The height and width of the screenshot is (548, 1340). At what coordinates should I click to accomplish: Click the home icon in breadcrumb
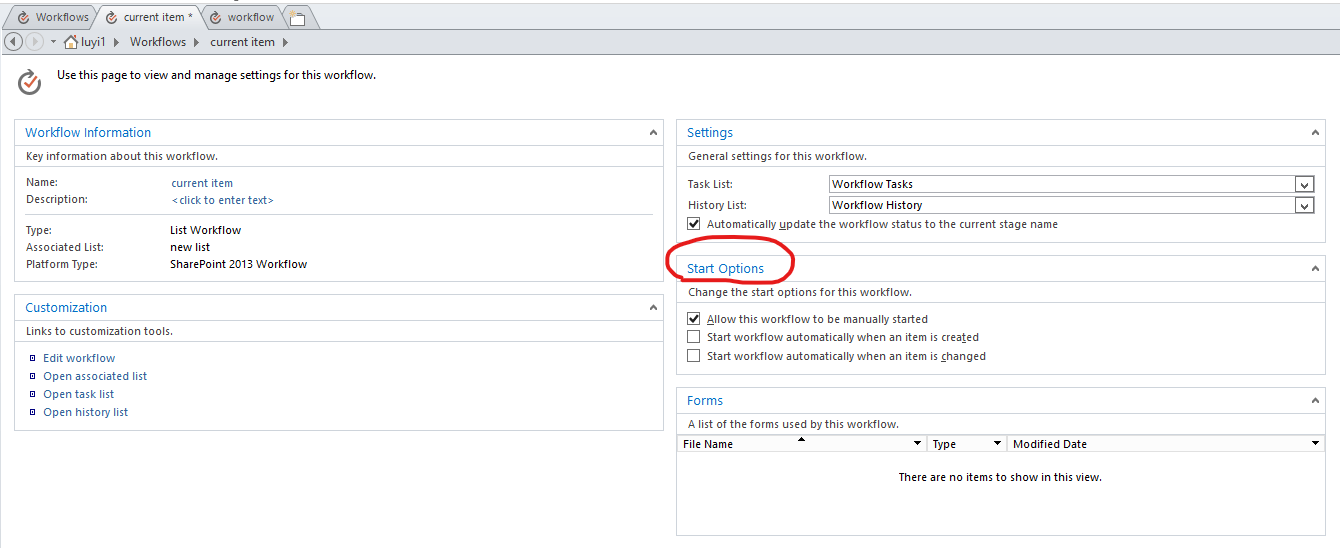[71, 42]
